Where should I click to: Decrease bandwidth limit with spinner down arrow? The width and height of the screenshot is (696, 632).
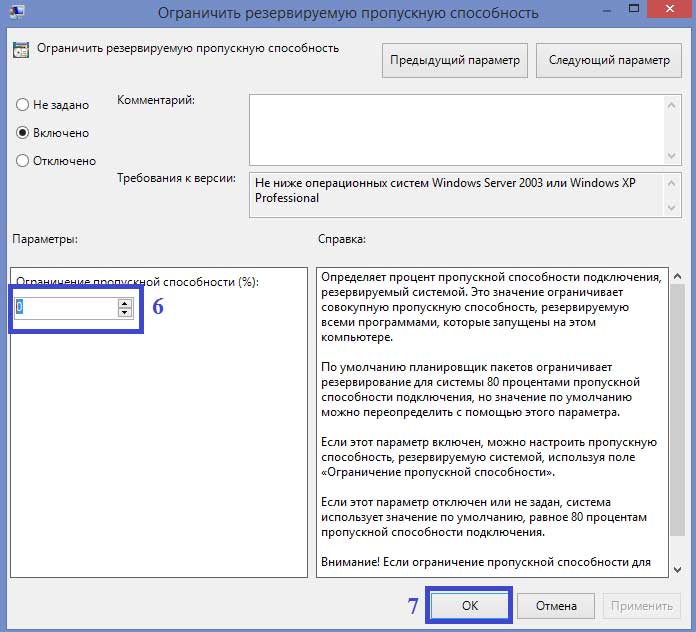click(x=125, y=313)
